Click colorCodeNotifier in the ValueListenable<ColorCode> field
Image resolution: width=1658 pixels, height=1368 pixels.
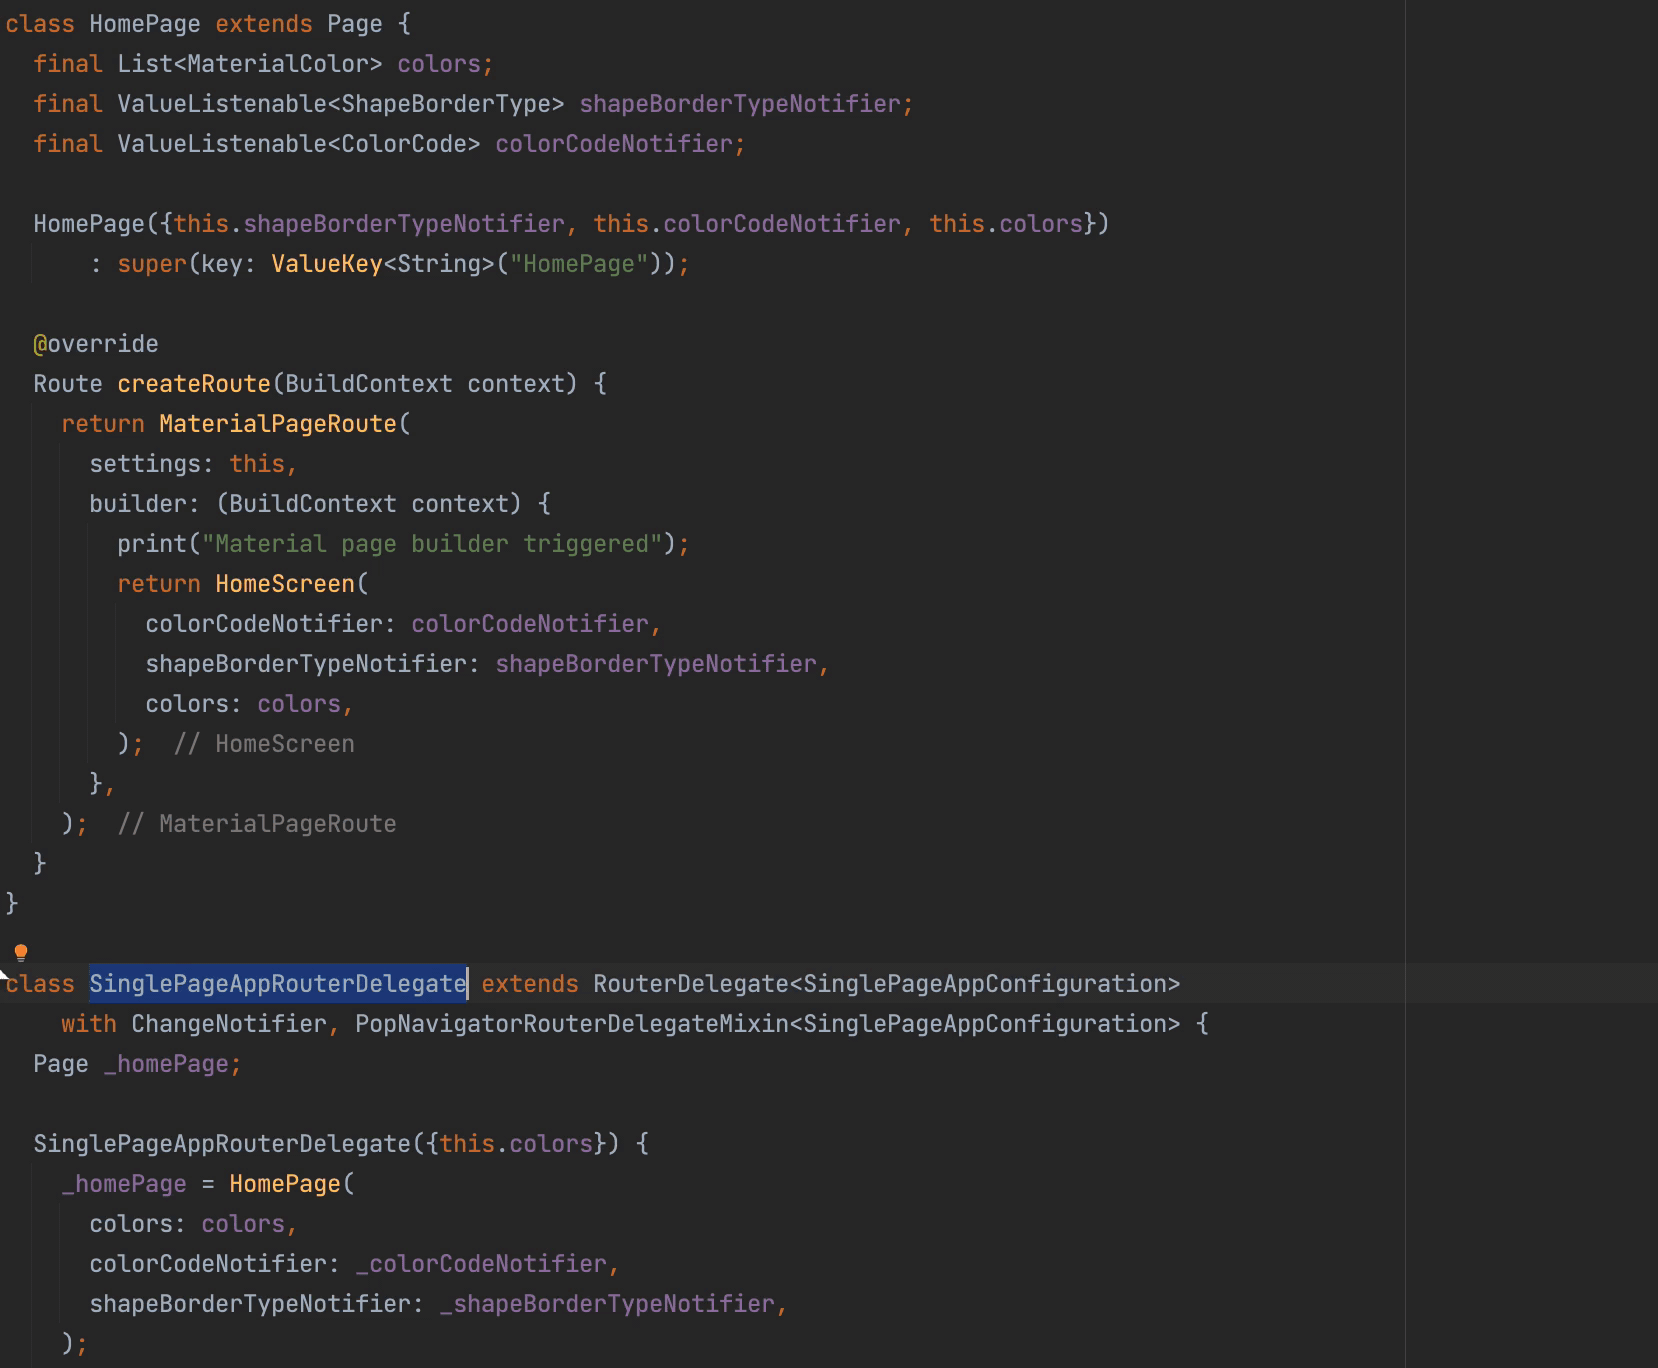614,144
